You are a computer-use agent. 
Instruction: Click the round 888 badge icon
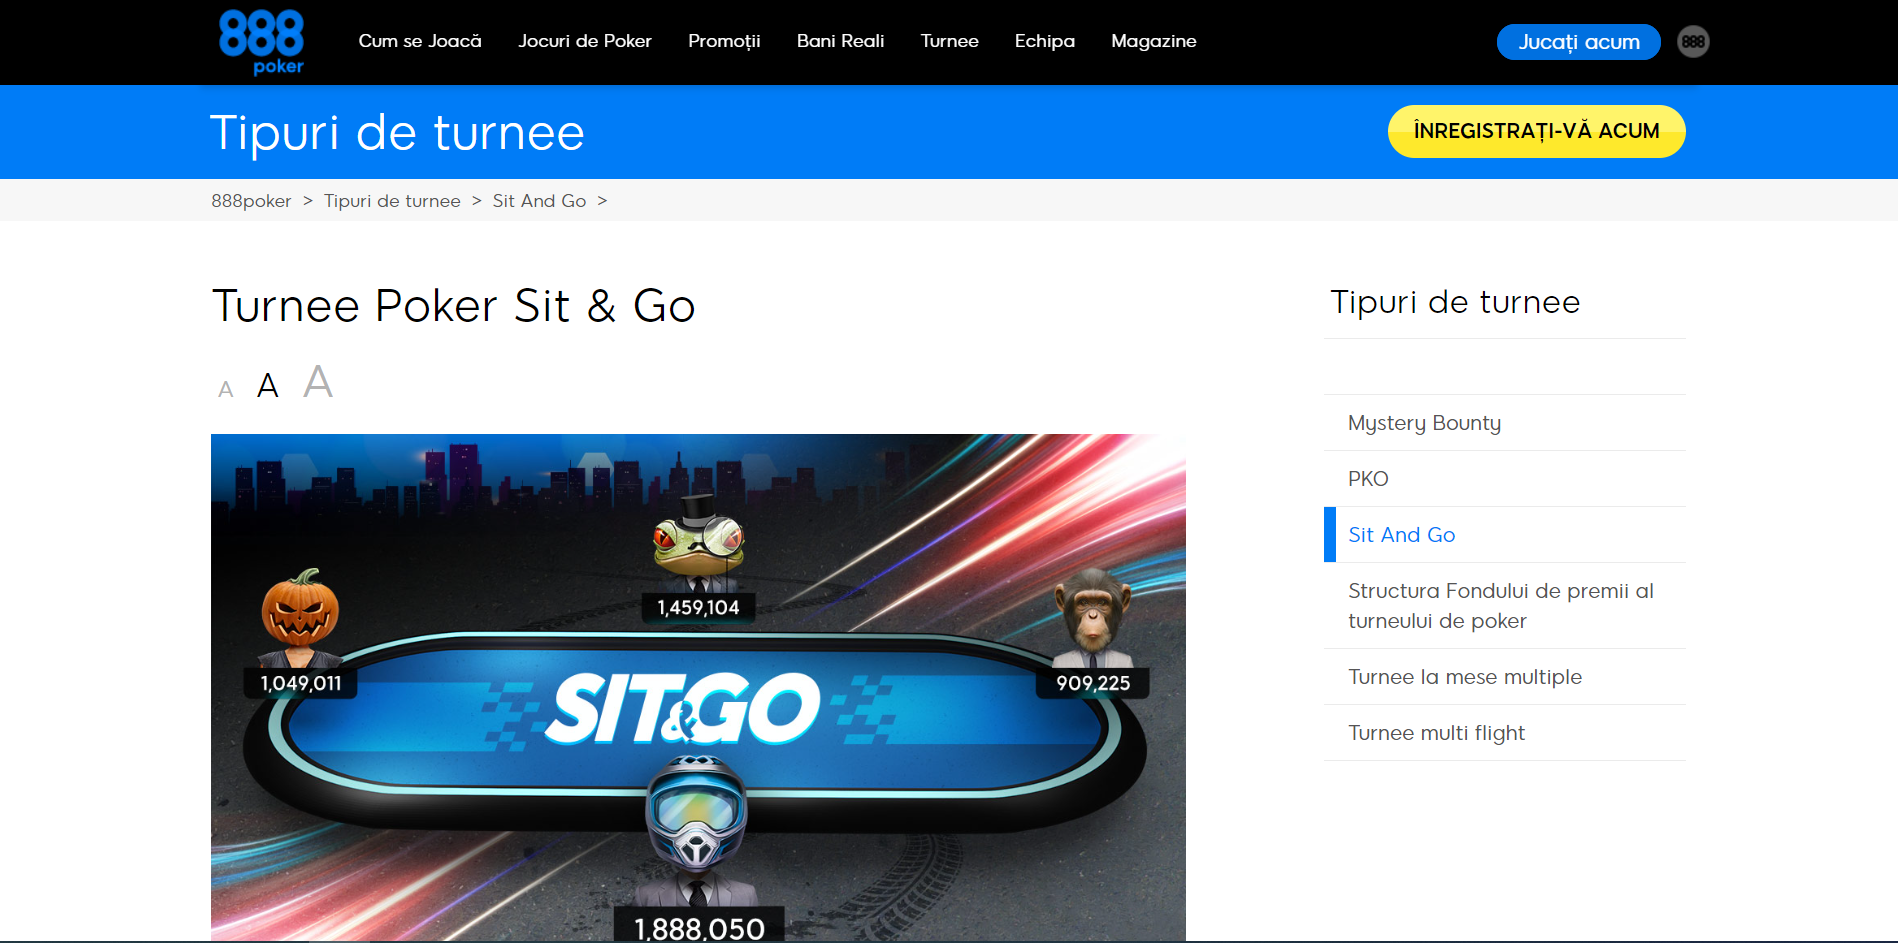coord(1693,41)
